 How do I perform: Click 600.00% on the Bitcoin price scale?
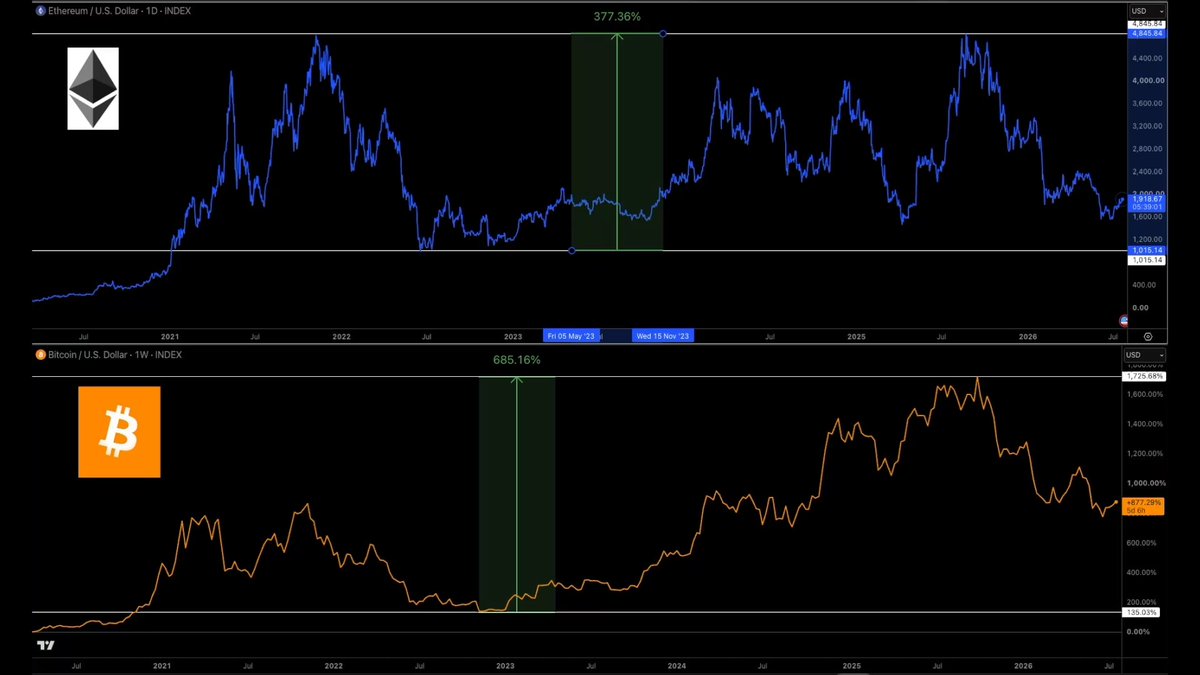(x=1143, y=543)
